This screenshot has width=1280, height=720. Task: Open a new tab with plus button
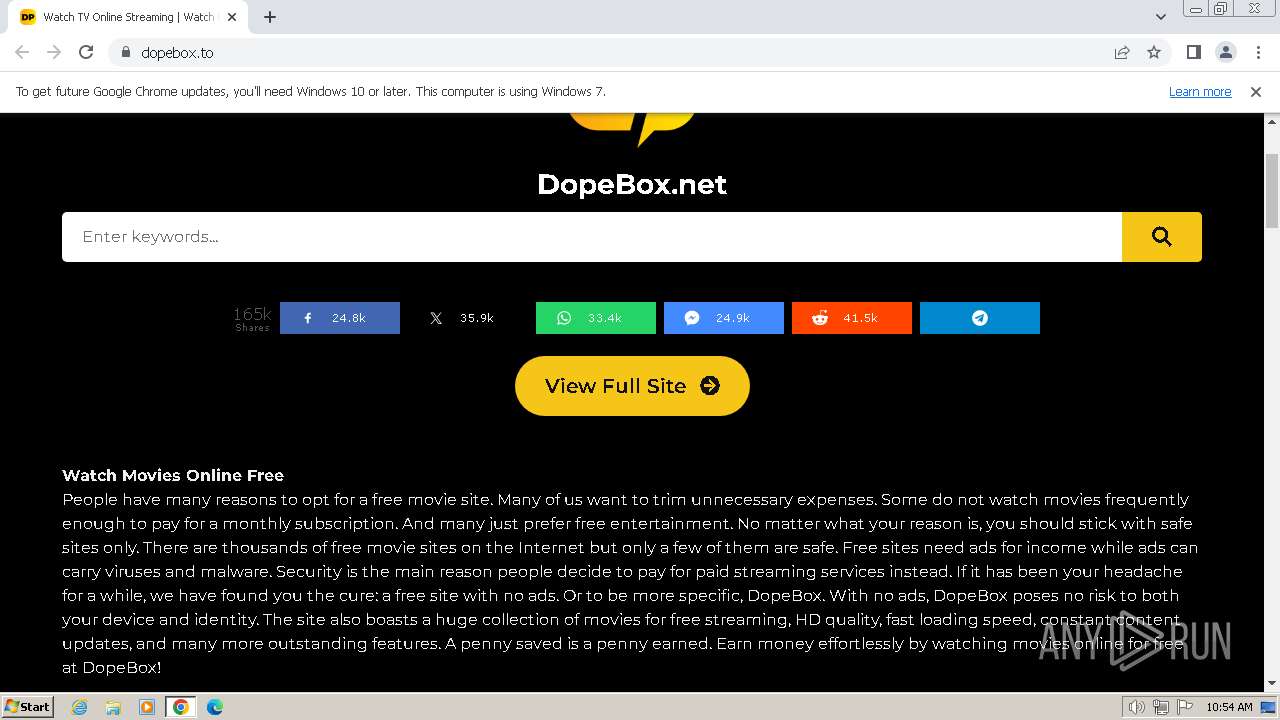(270, 17)
